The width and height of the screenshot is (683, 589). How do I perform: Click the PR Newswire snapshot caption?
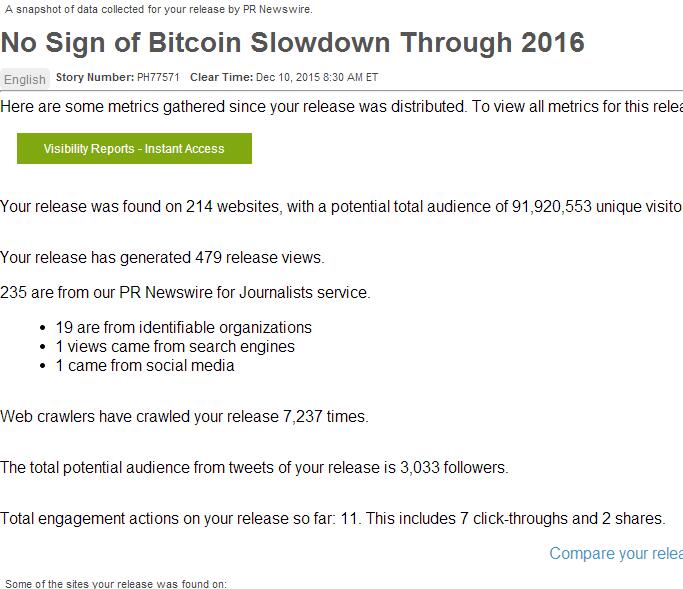click(x=159, y=9)
